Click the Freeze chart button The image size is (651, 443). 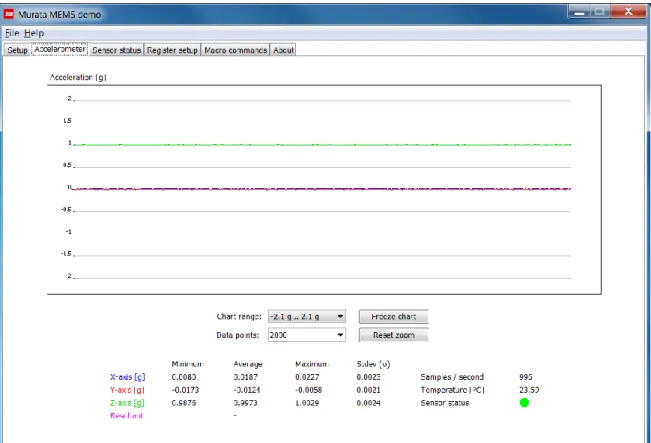[x=393, y=317]
